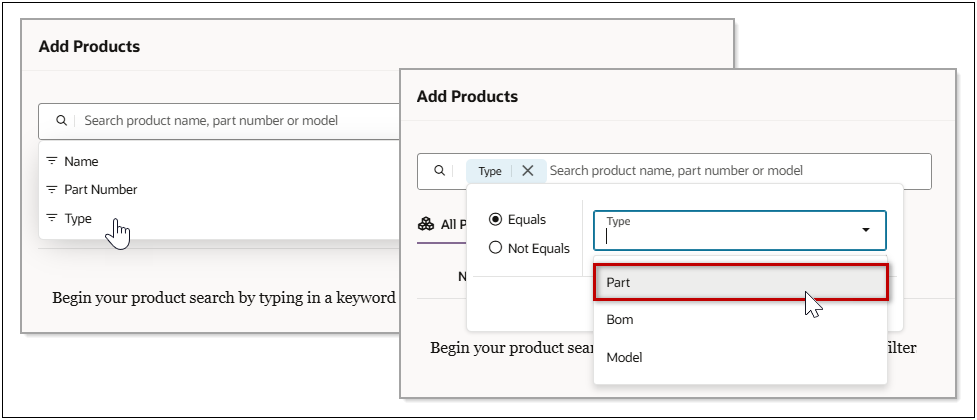Choose Bom from the Type list
The image size is (977, 420).
[x=739, y=320]
